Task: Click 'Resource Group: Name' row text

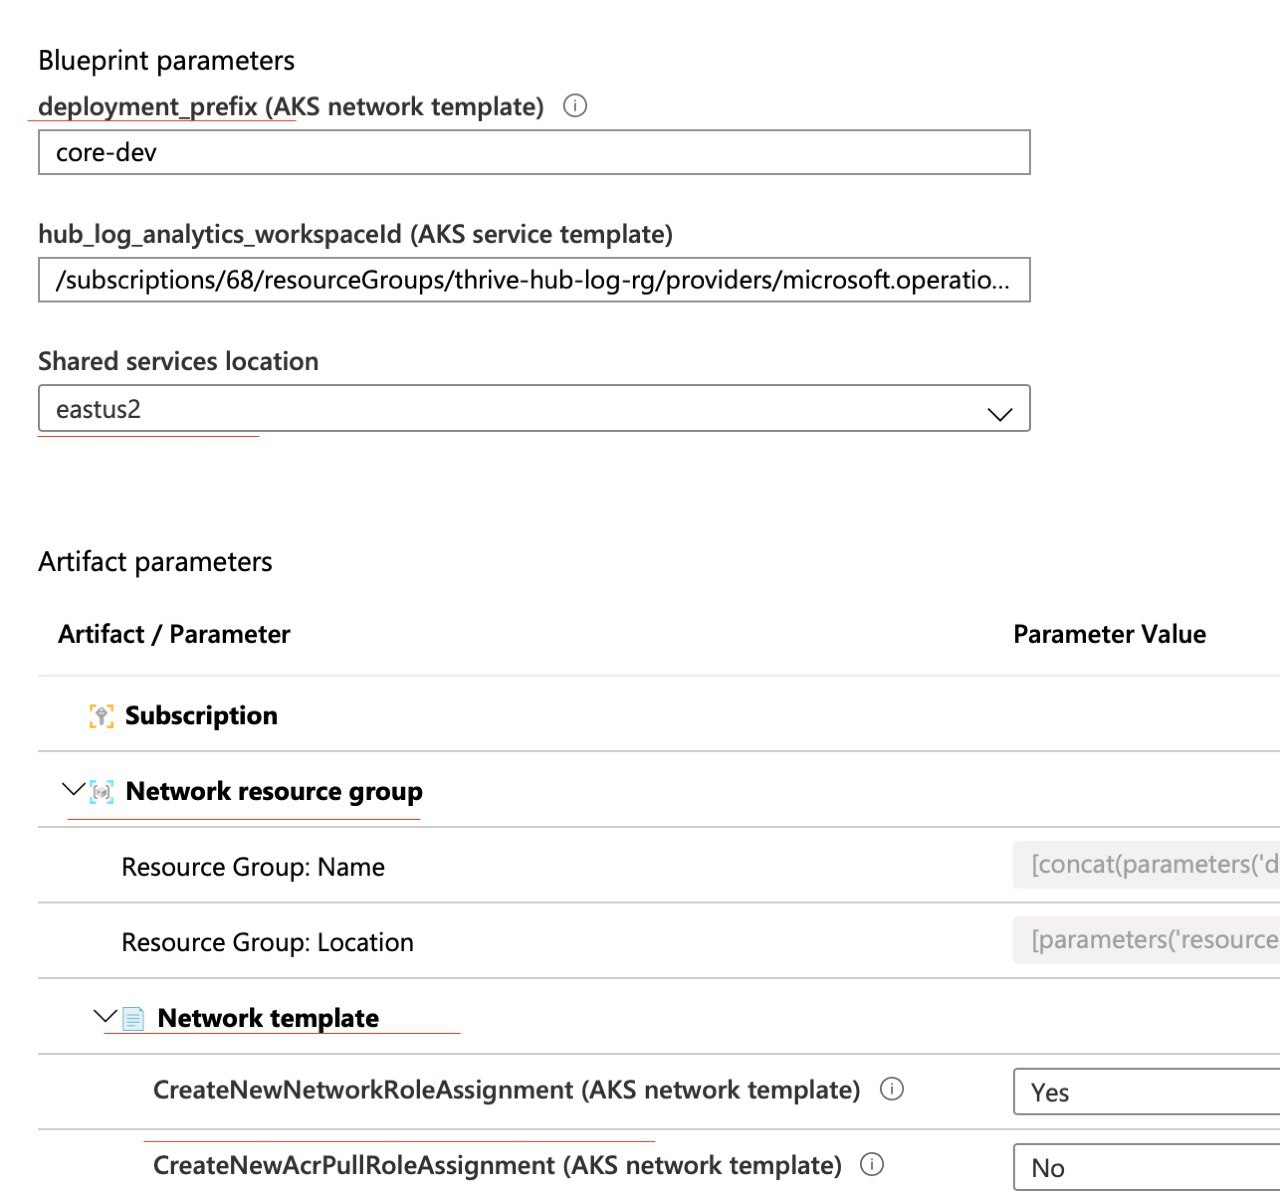Action: click(x=253, y=867)
